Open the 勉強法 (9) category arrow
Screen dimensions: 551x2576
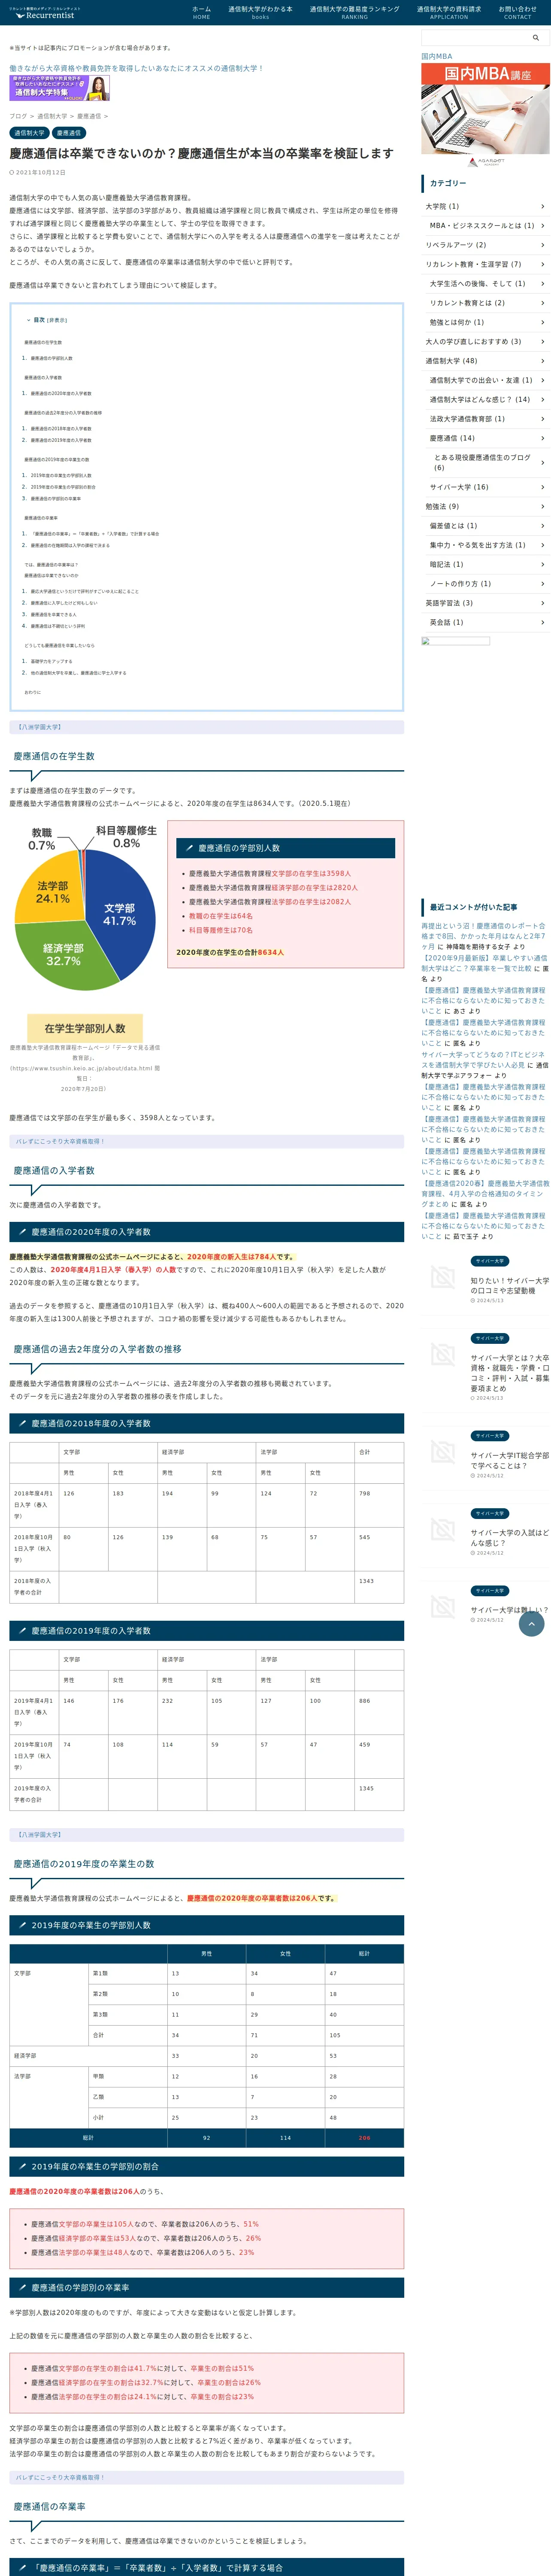(x=543, y=507)
